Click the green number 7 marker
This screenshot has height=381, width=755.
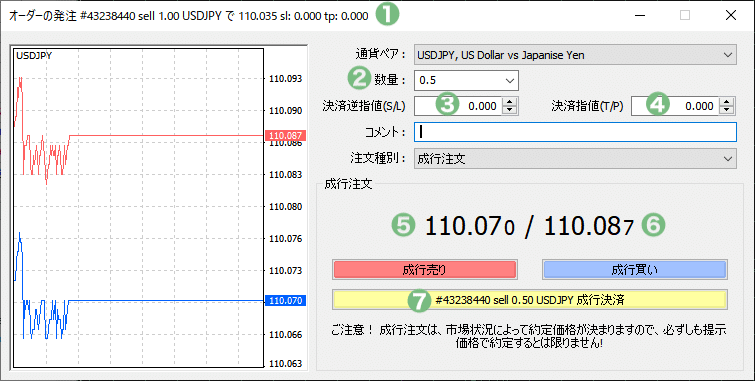click(419, 301)
